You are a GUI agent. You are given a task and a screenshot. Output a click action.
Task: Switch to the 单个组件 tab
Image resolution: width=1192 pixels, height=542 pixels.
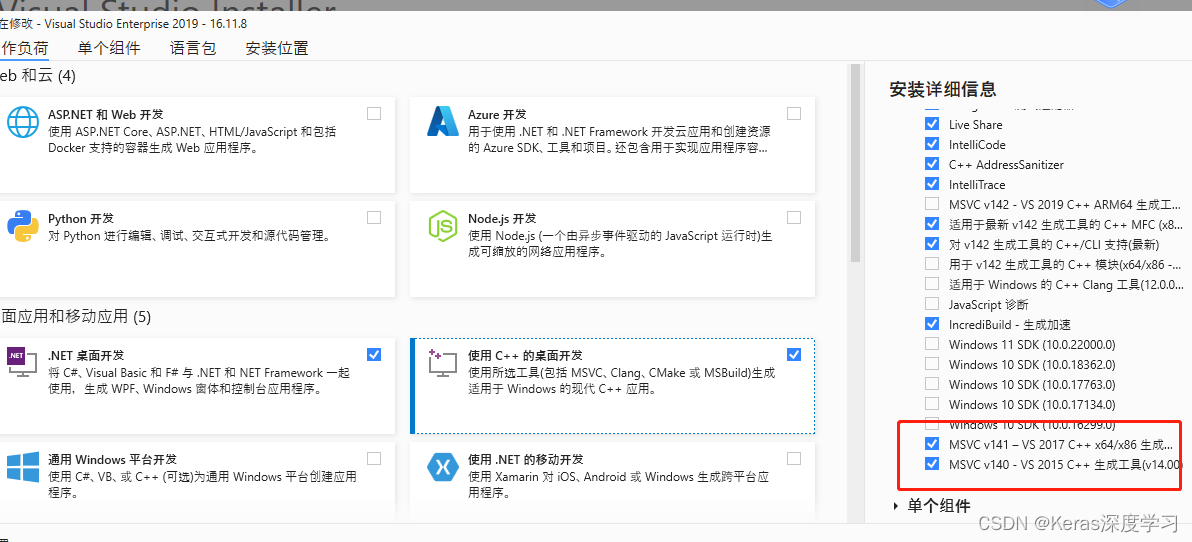(x=109, y=49)
